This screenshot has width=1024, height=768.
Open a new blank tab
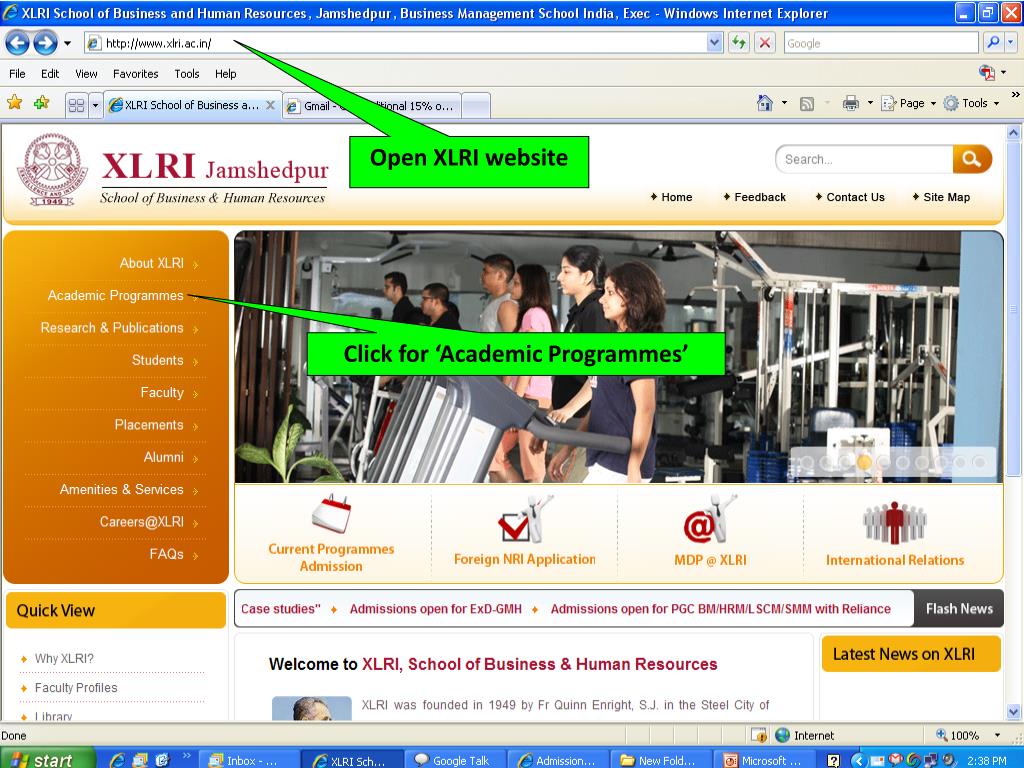pyautogui.click(x=476, y=106)
